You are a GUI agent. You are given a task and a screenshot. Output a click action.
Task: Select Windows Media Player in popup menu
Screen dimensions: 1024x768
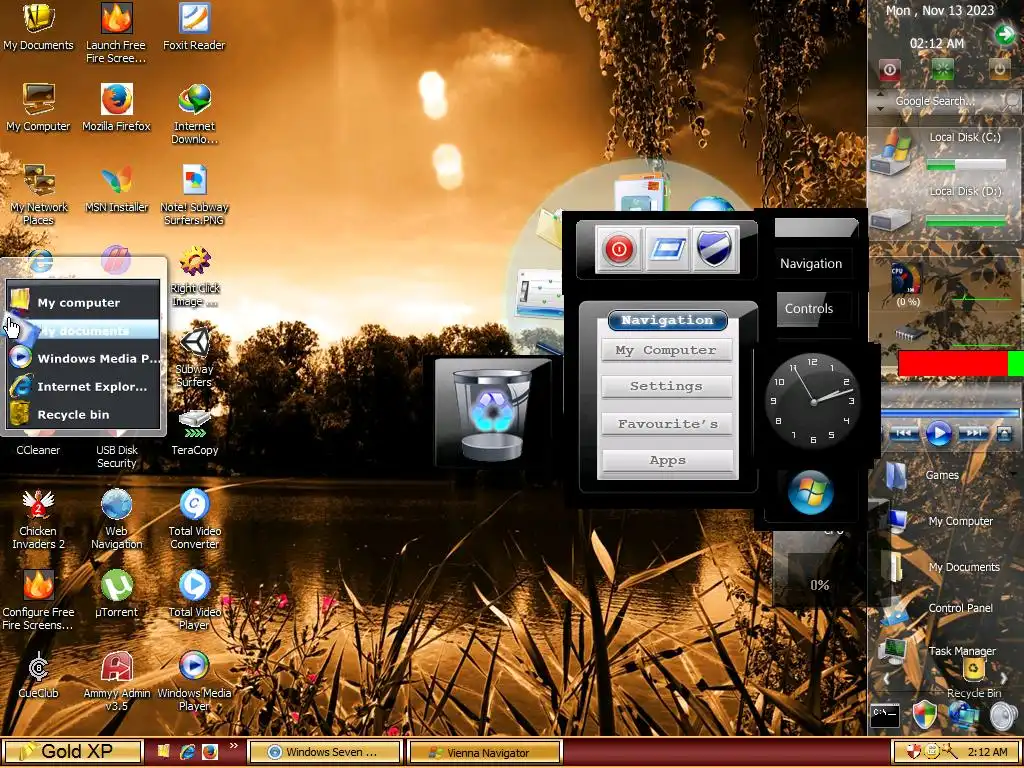[83, 358]
